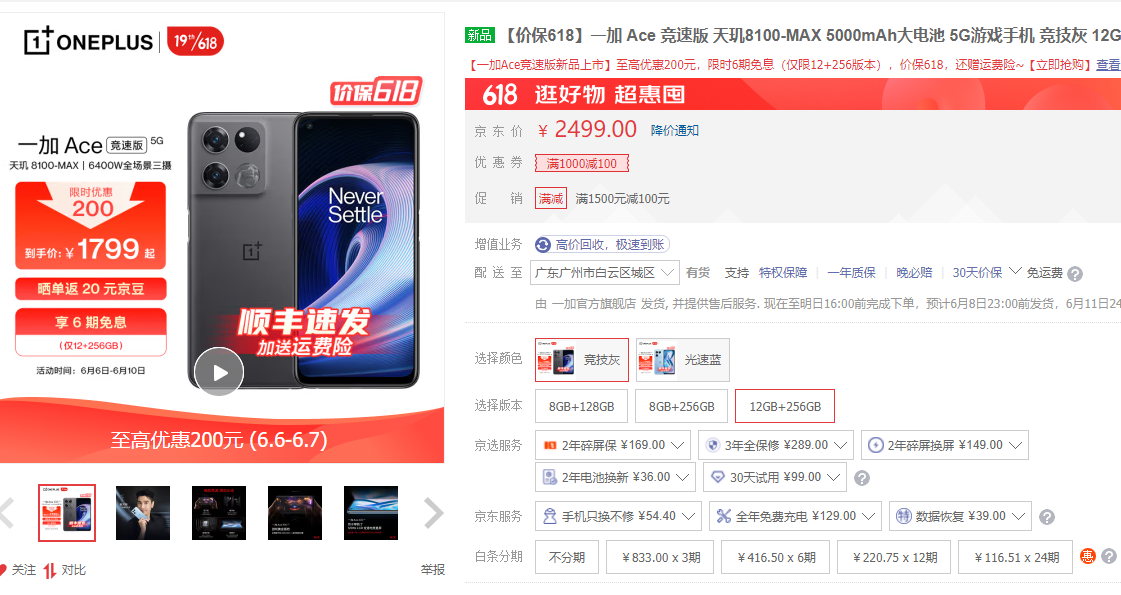1121x595 pixels.
Task: Click the 价保618 badge on product image
Action: (x=376, y=92)
